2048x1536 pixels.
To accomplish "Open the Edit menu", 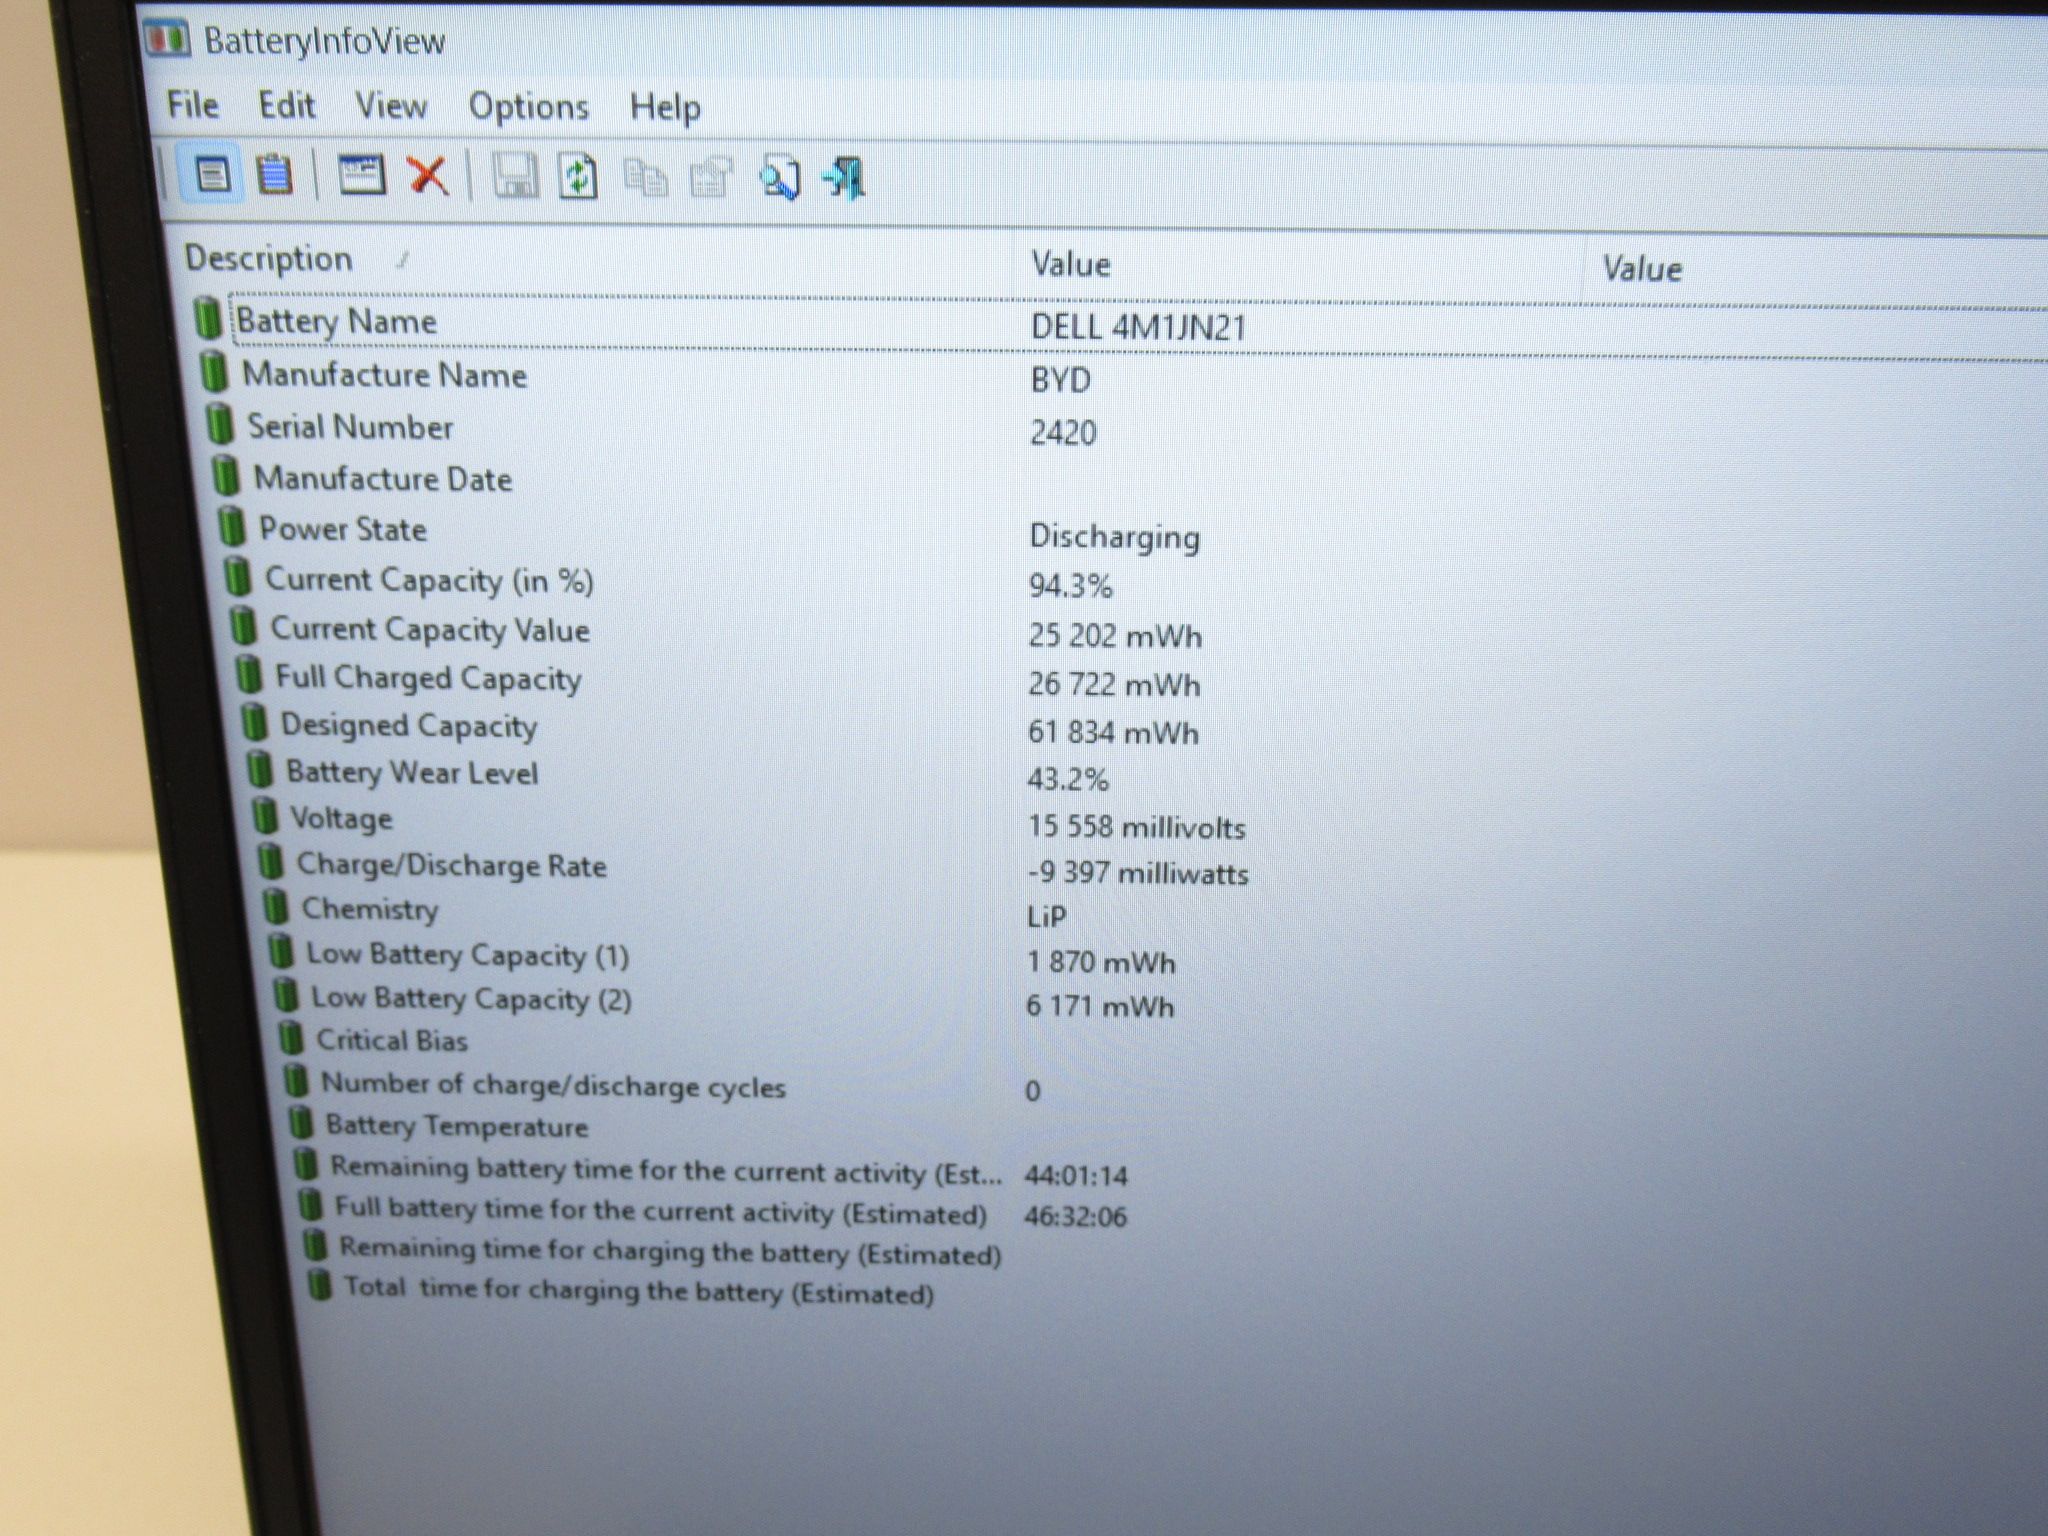I will pos(286,105).
